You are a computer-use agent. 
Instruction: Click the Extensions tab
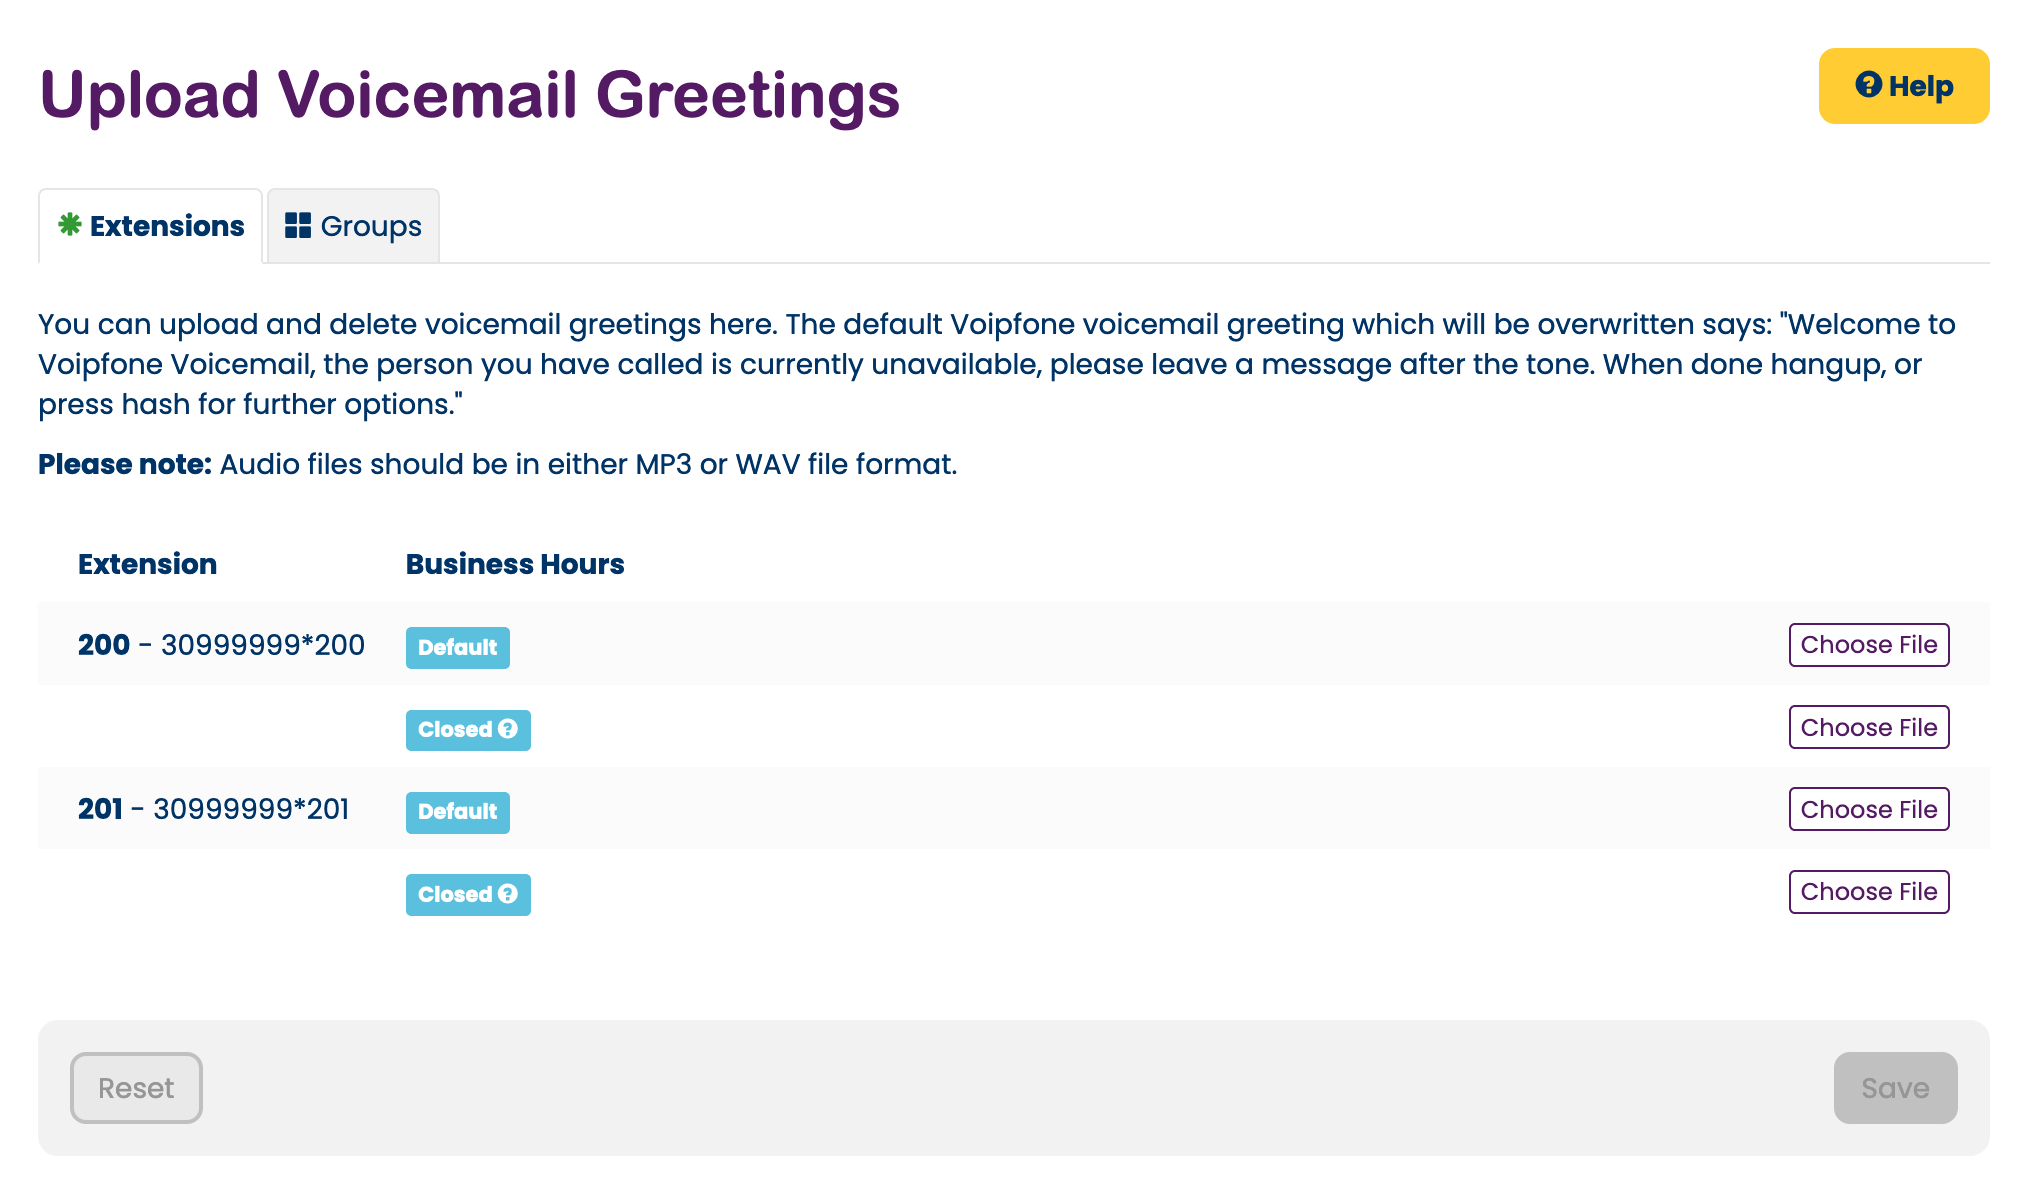pos(149,226)
